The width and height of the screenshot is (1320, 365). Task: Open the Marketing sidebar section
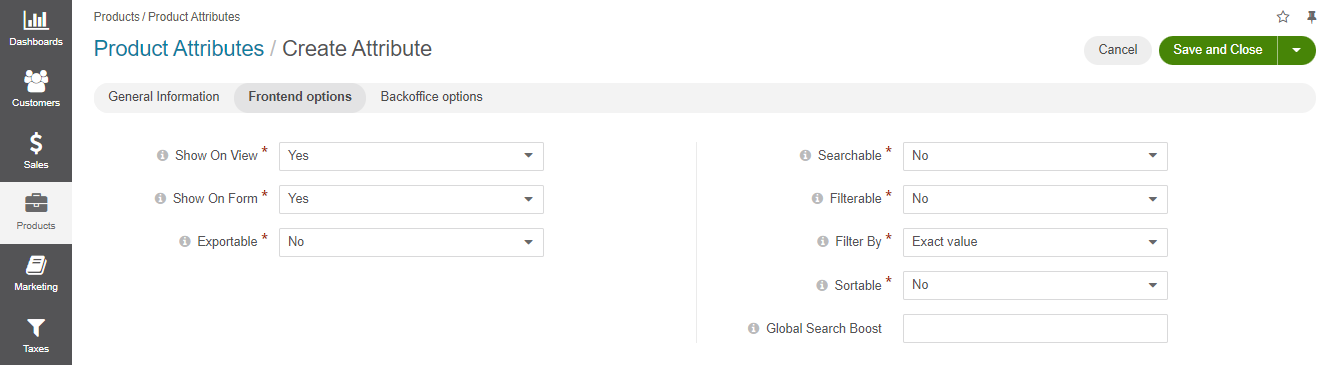36,274
